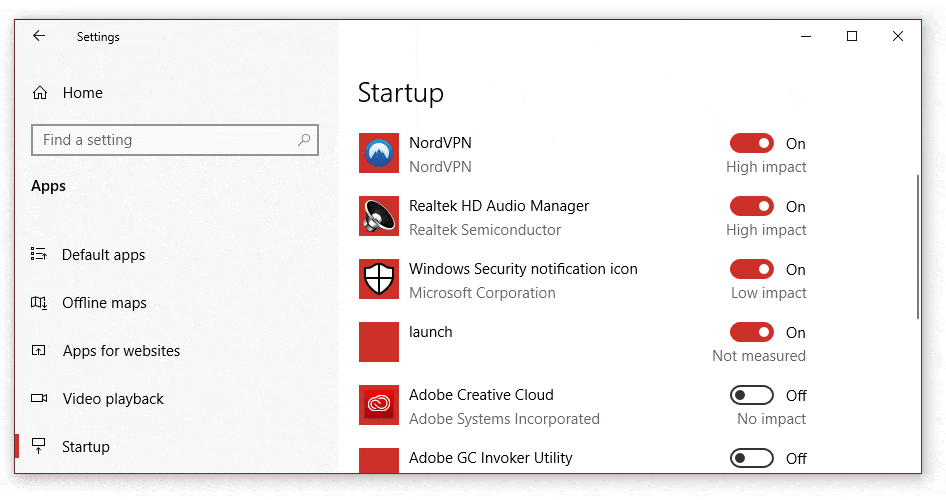Click the NordVPN app name
Screen dimensions: 946x500
tap(440, 143)
